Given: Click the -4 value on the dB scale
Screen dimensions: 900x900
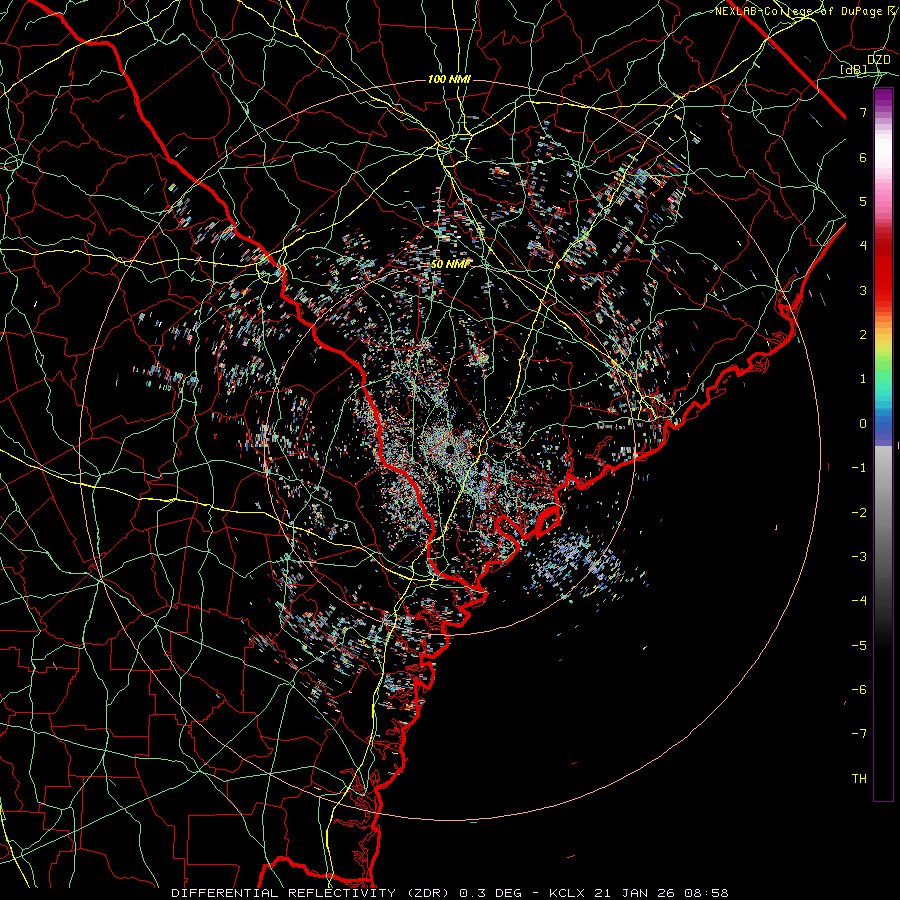Looking at the screenshot, I should click(859, 601).
